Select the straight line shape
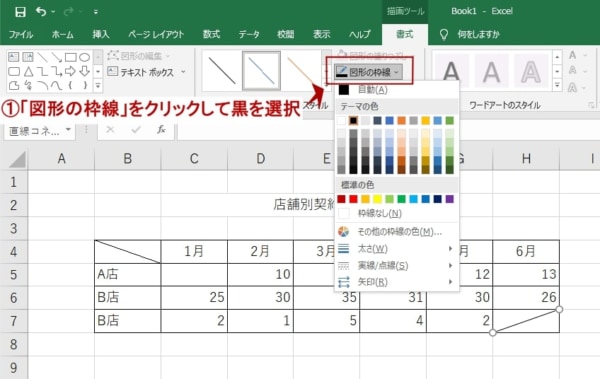 42,57
